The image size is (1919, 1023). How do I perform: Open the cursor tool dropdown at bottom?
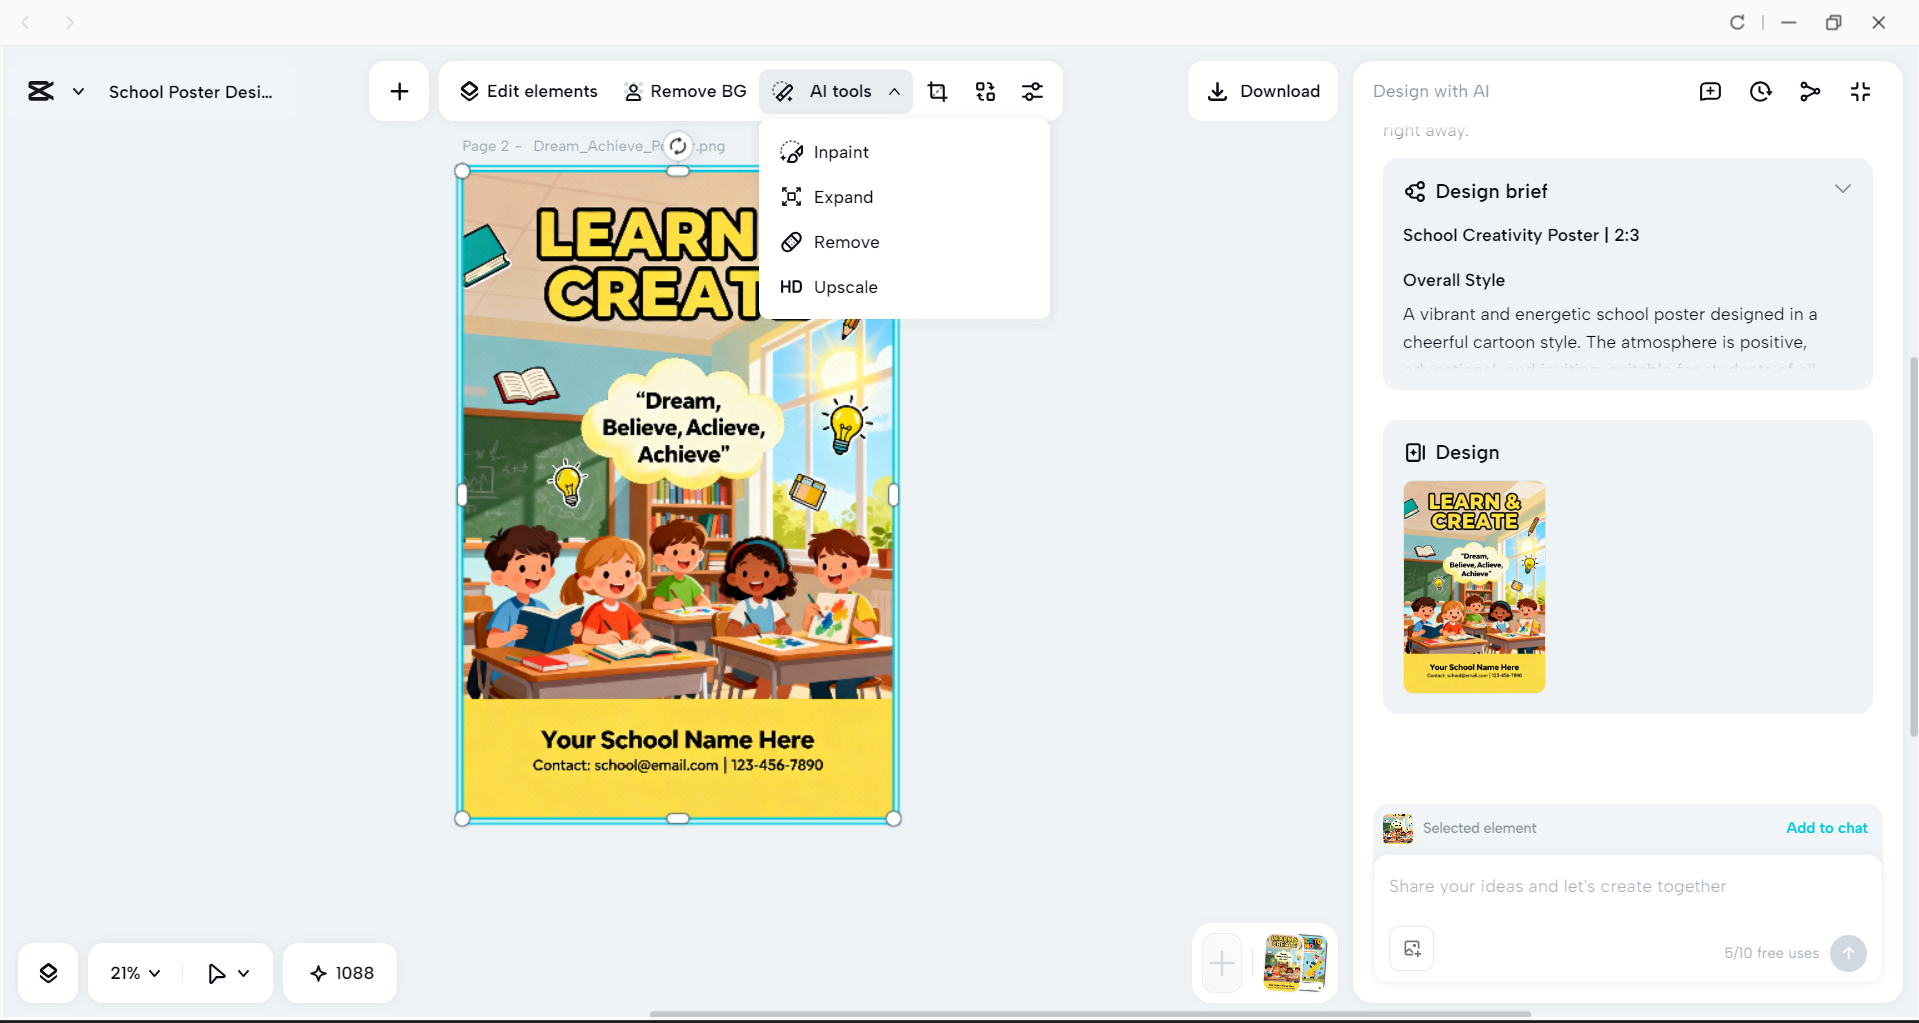coord(227,972)
